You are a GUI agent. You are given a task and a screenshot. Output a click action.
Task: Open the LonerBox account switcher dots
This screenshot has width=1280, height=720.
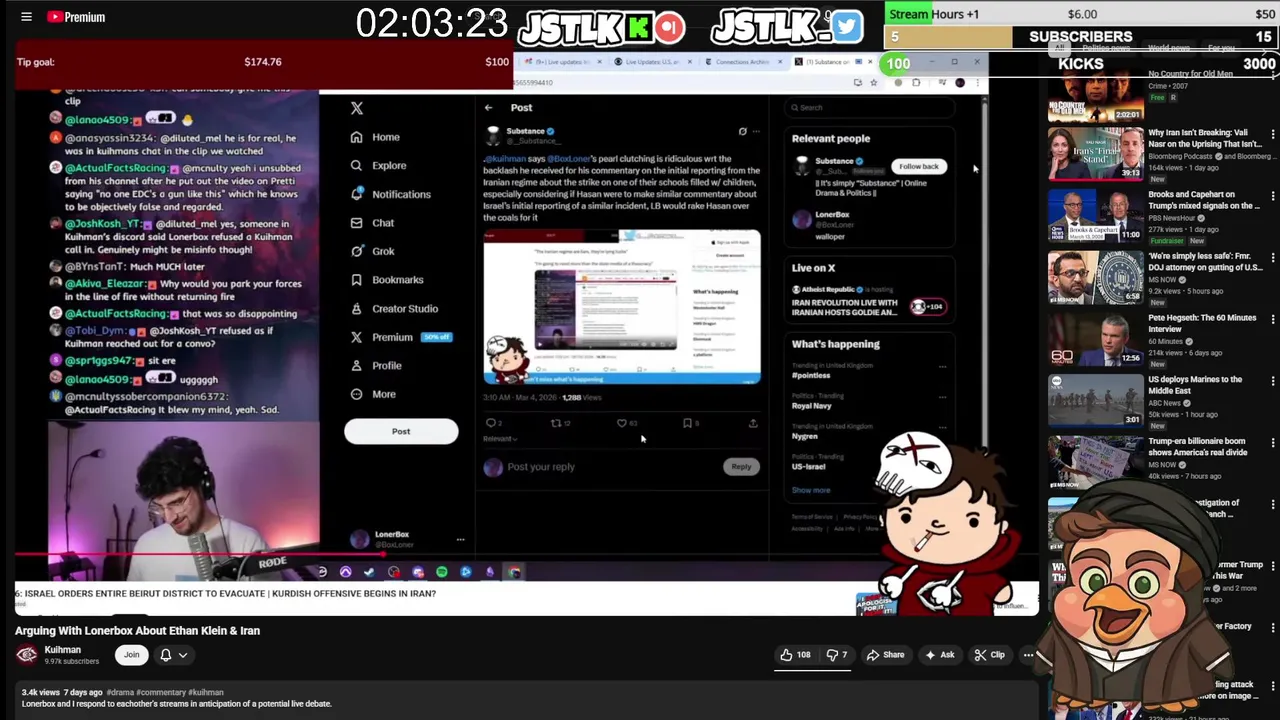point(460,540)
